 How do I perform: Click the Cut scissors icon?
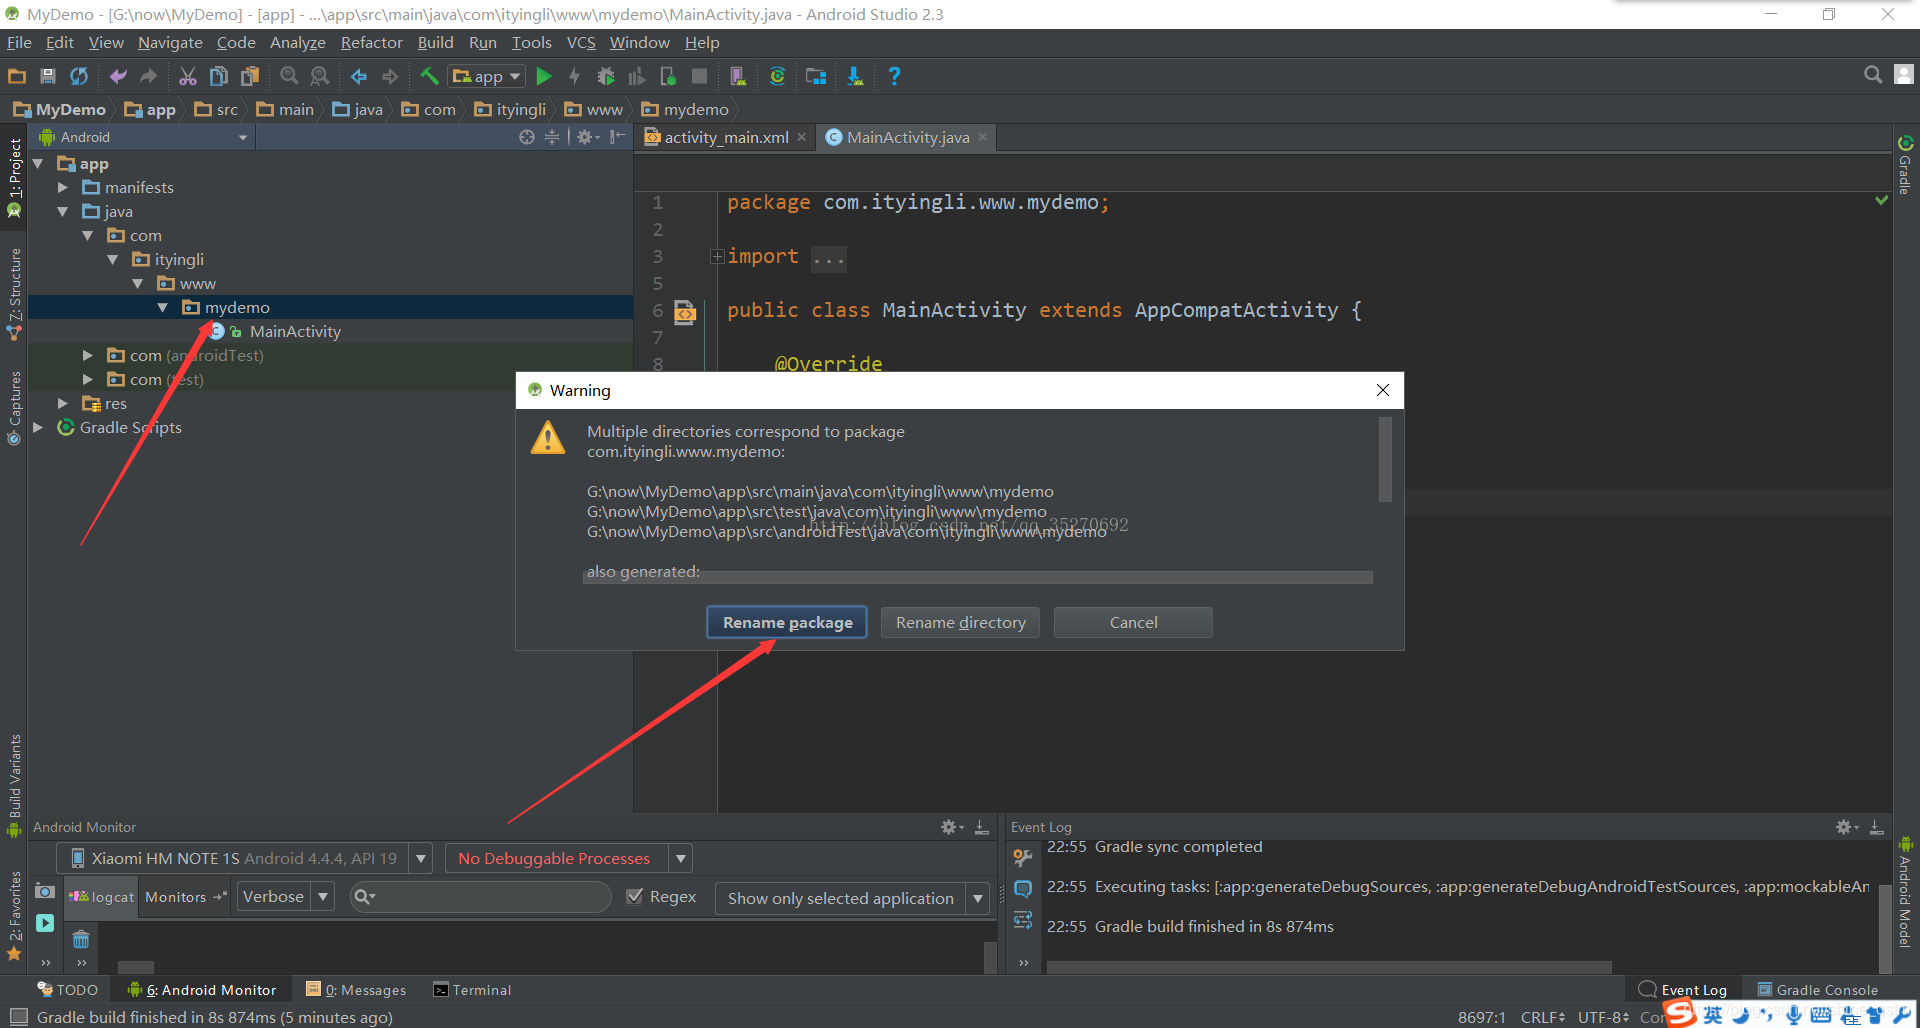188,76
